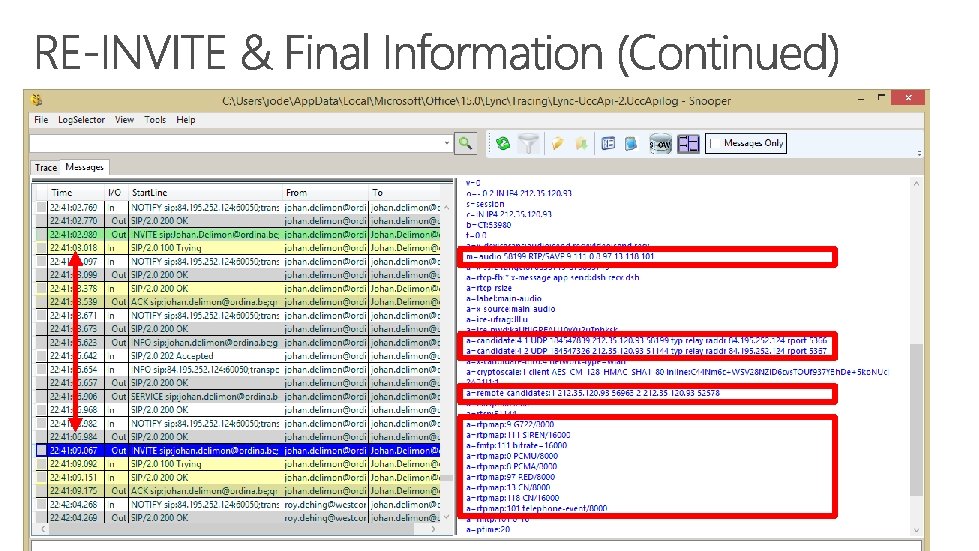Click the funnel filter icon
The image size is (979, 551).
pos(528,144)
